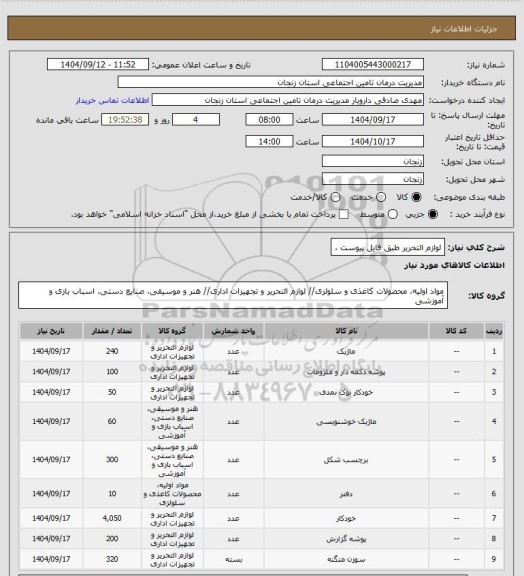Select the خدمت radio button
Screen dimensions: 524x576
coord(381,197)
